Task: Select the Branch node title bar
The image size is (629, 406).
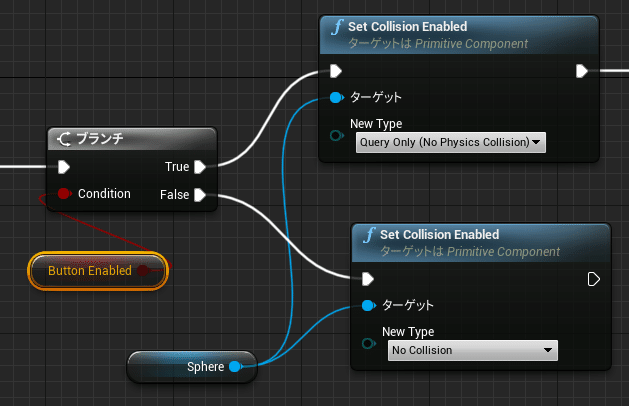Action: click(x=132, y=139)
